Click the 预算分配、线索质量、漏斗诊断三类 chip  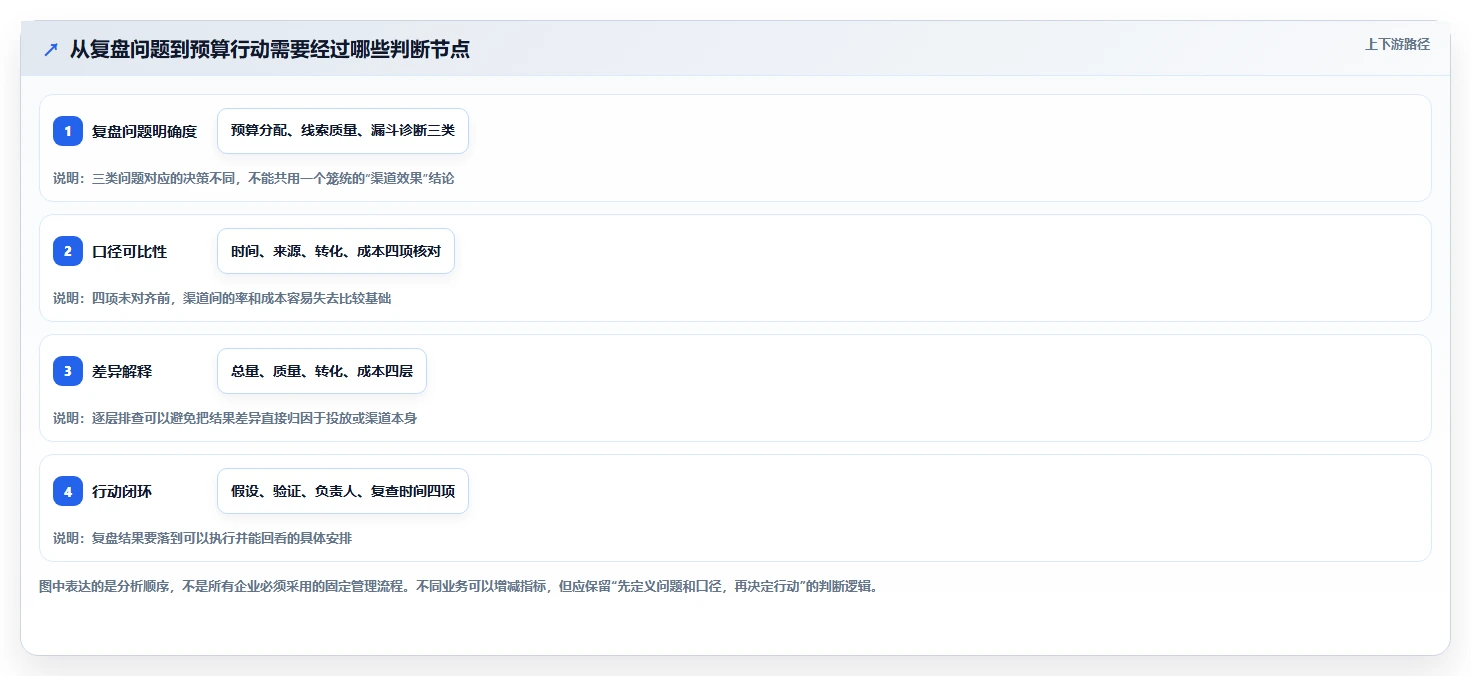pyautogui.click(x=343, y=131)
